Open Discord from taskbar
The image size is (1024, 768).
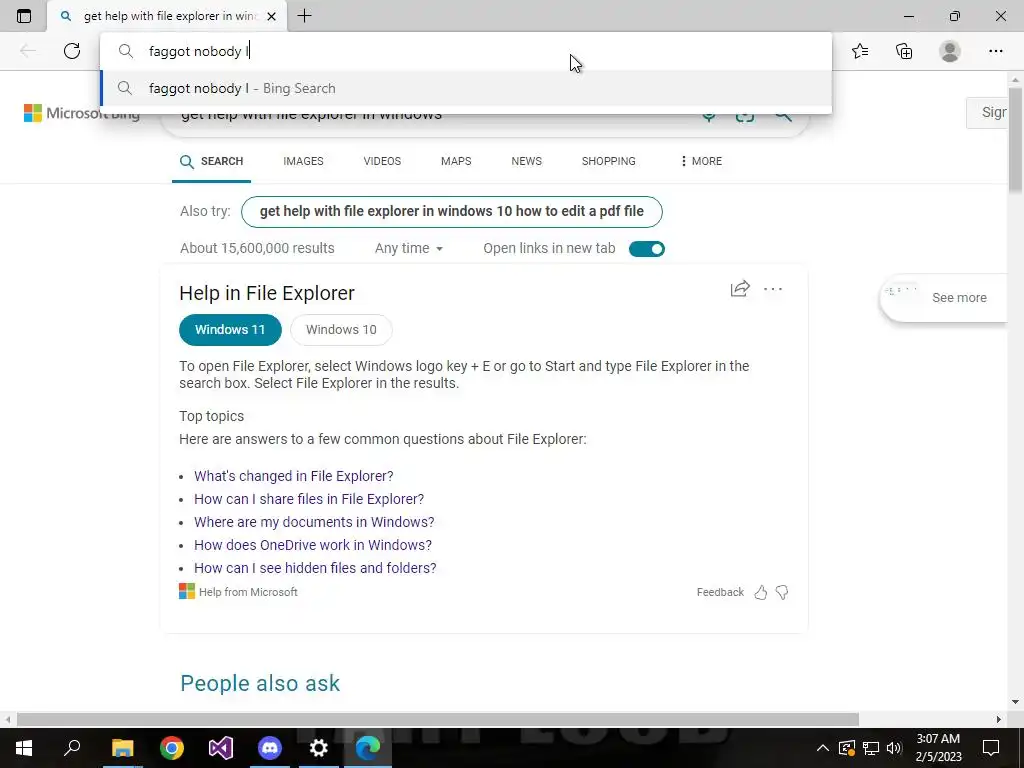270,748
